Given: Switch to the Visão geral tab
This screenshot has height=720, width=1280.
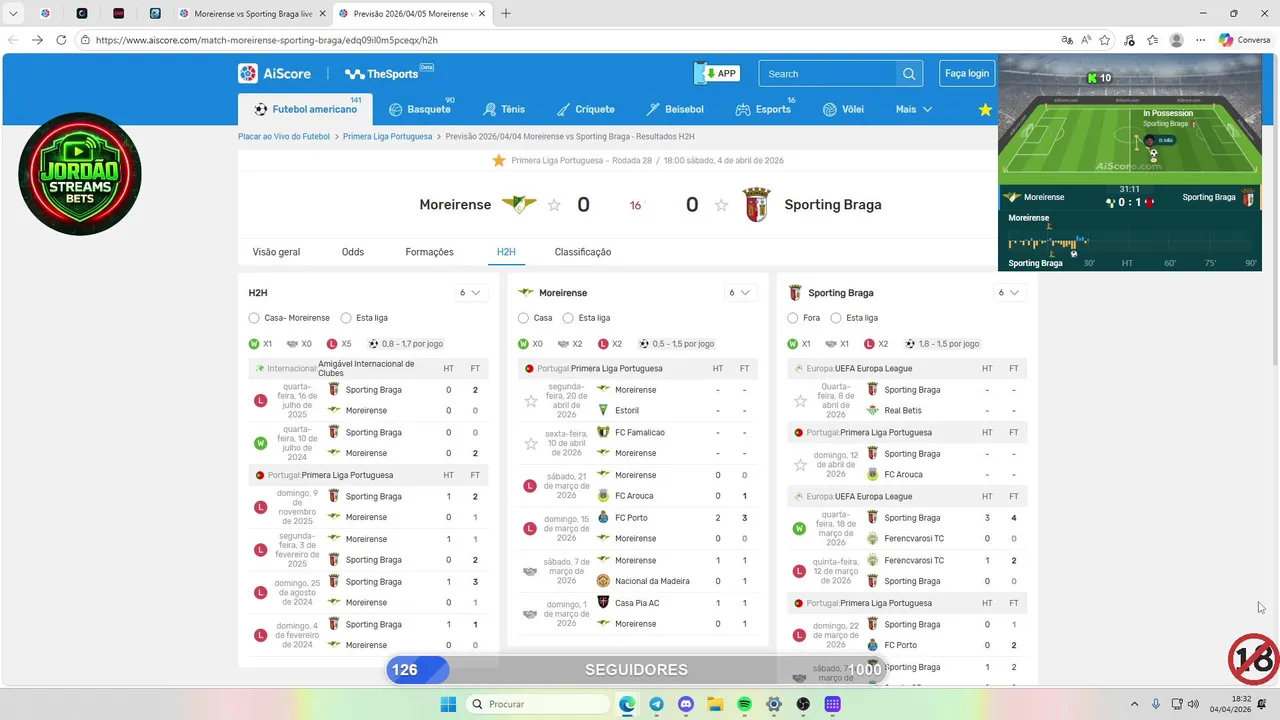Looking at the screenshot, I should click(276, 252).
